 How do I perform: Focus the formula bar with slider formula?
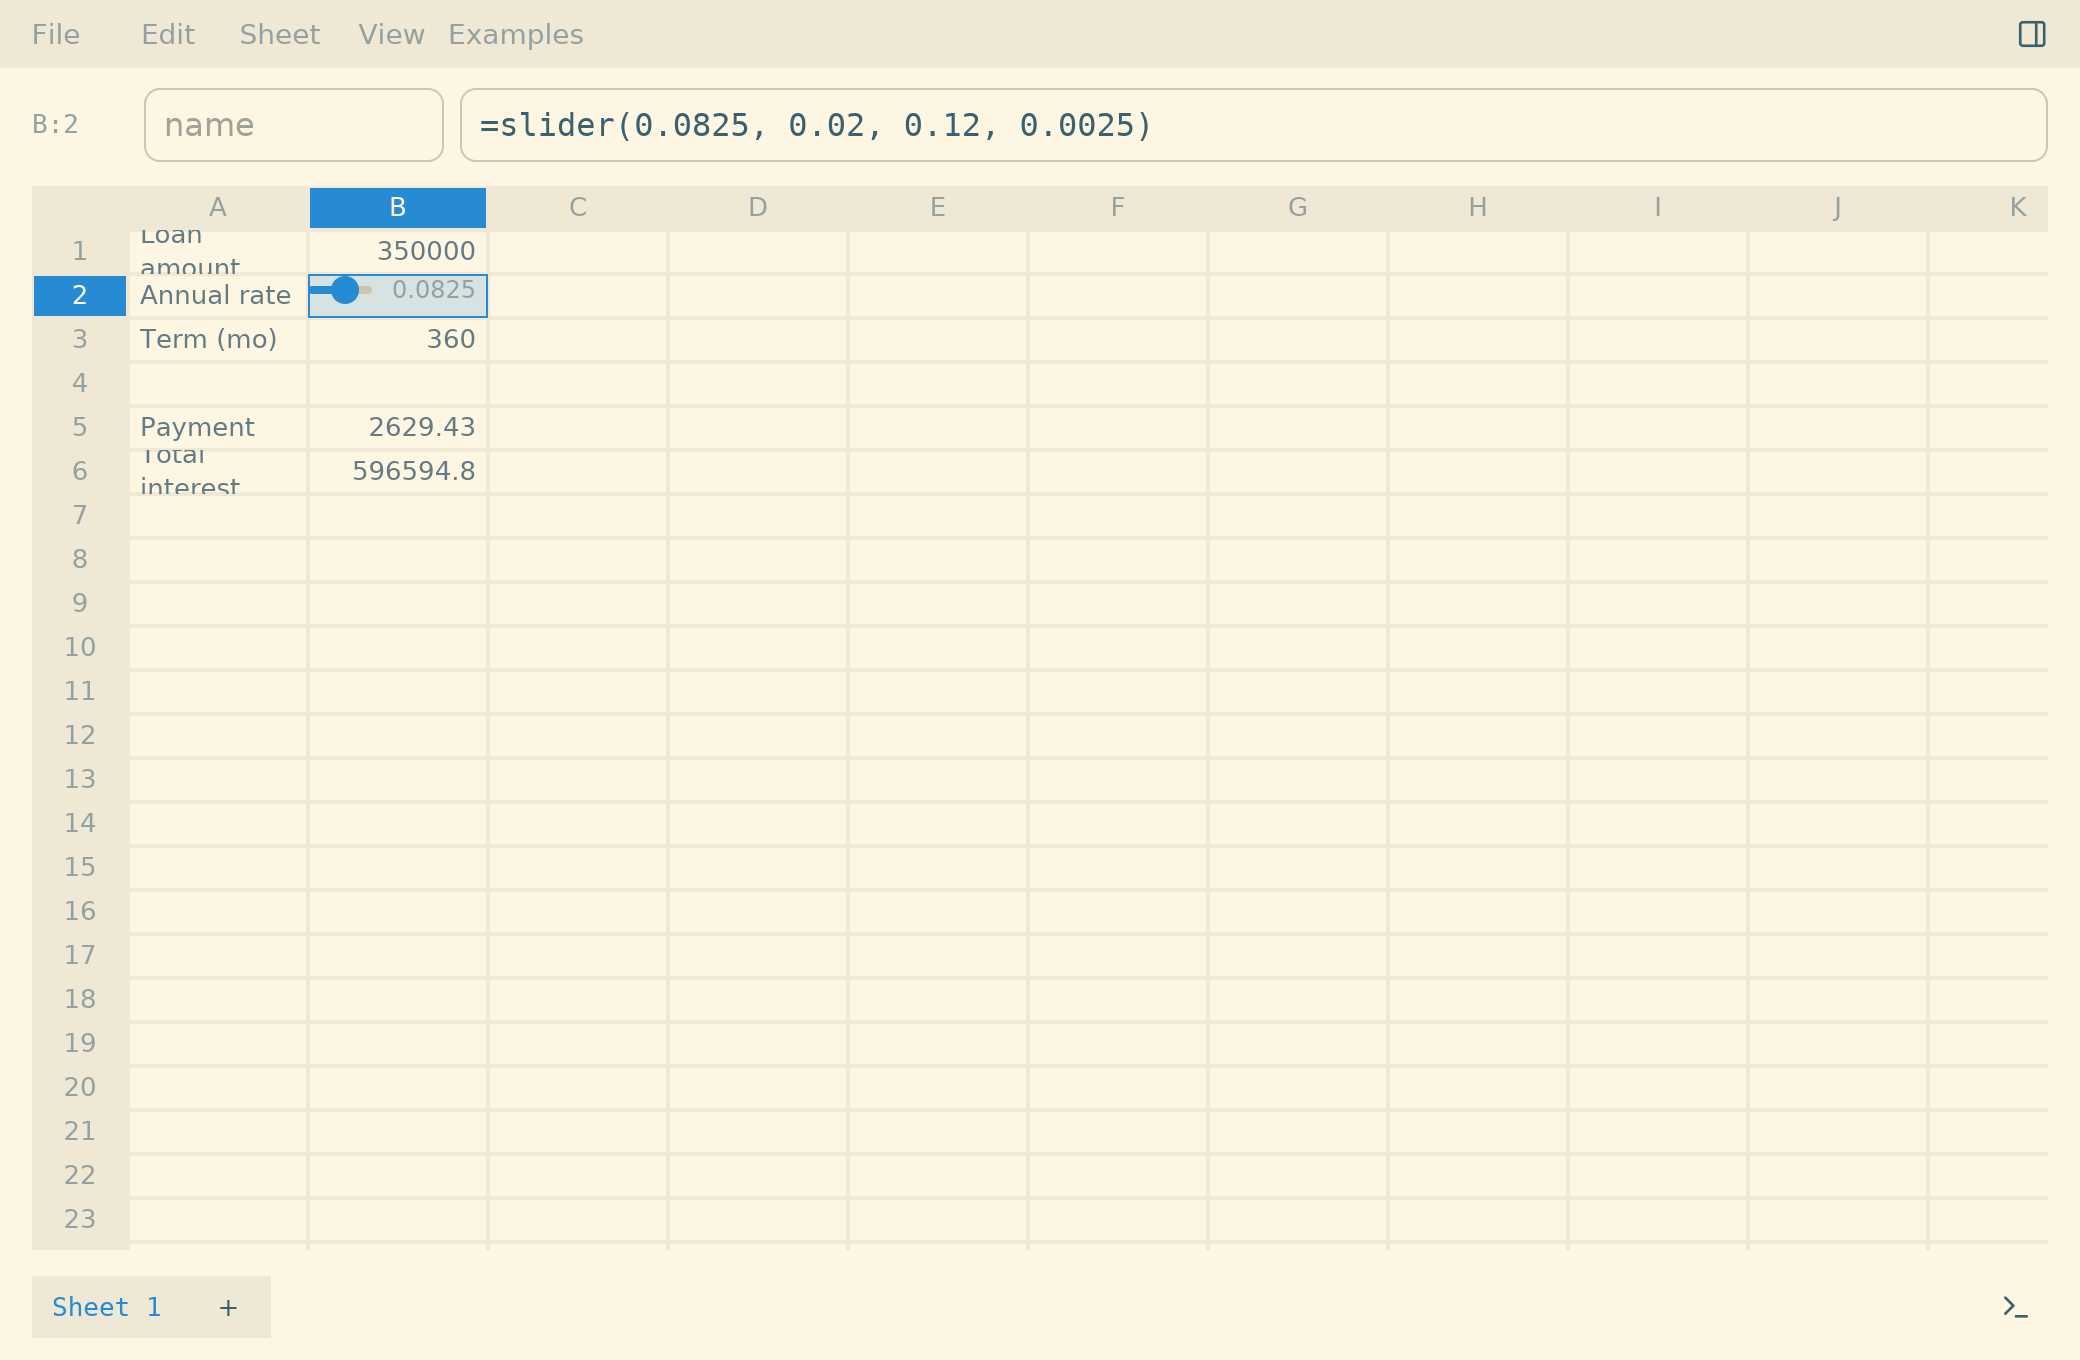pyautogui.click(x=1253, y=125)
